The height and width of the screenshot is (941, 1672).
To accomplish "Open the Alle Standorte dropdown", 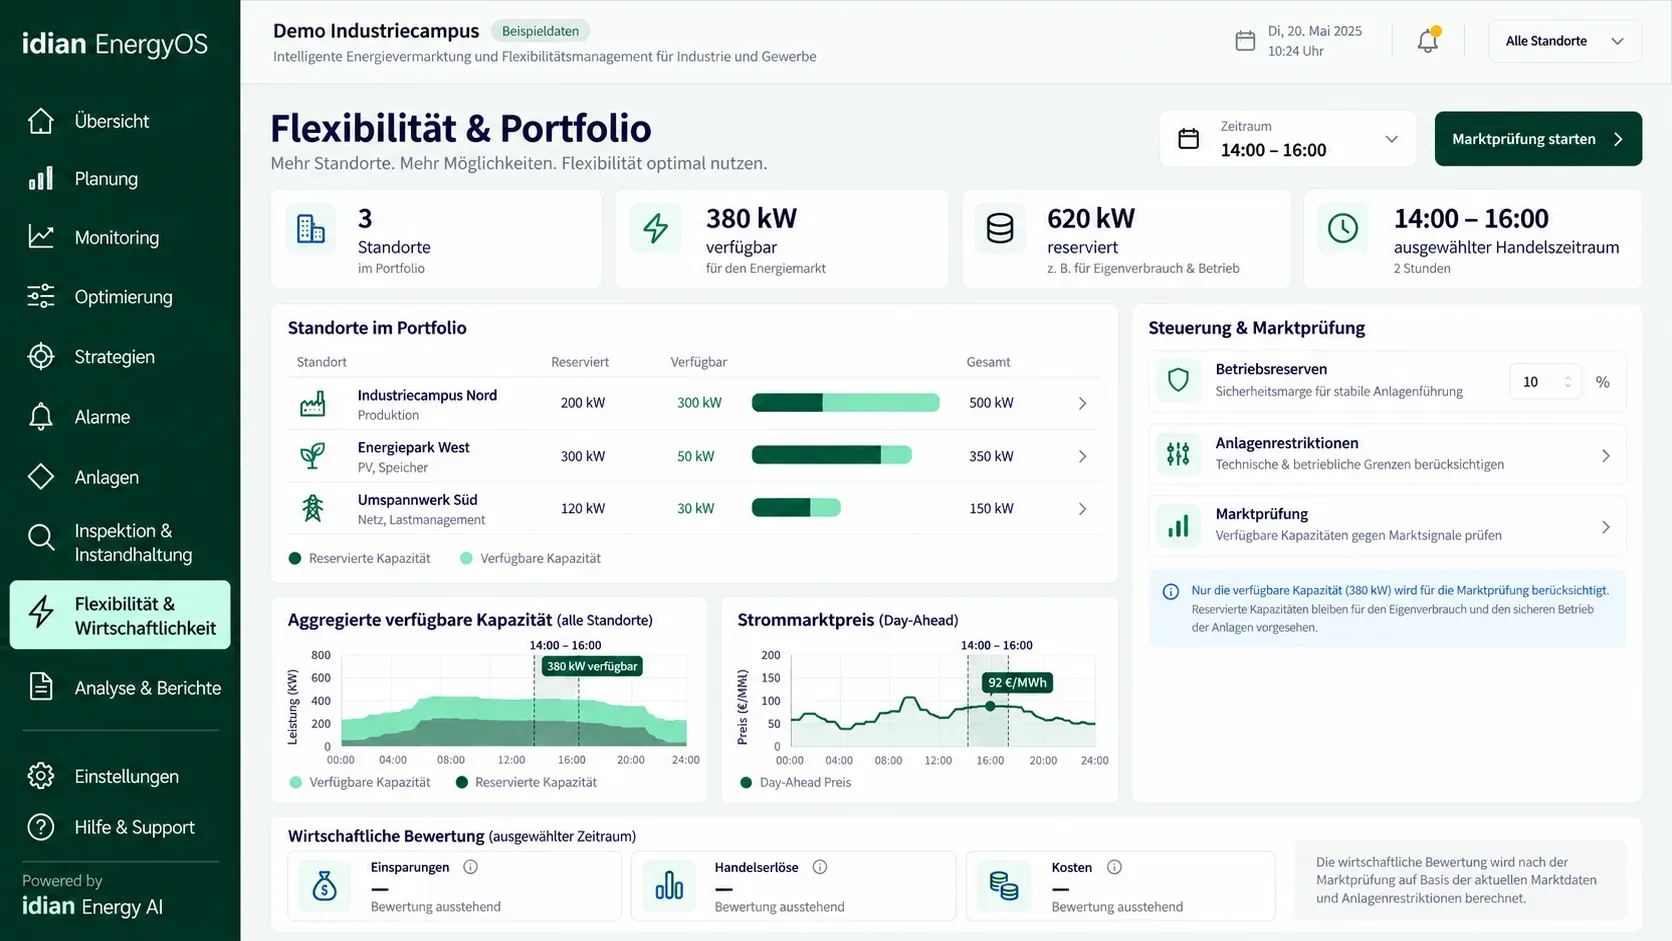I will pyautogui.click(x=1565, y=41).
